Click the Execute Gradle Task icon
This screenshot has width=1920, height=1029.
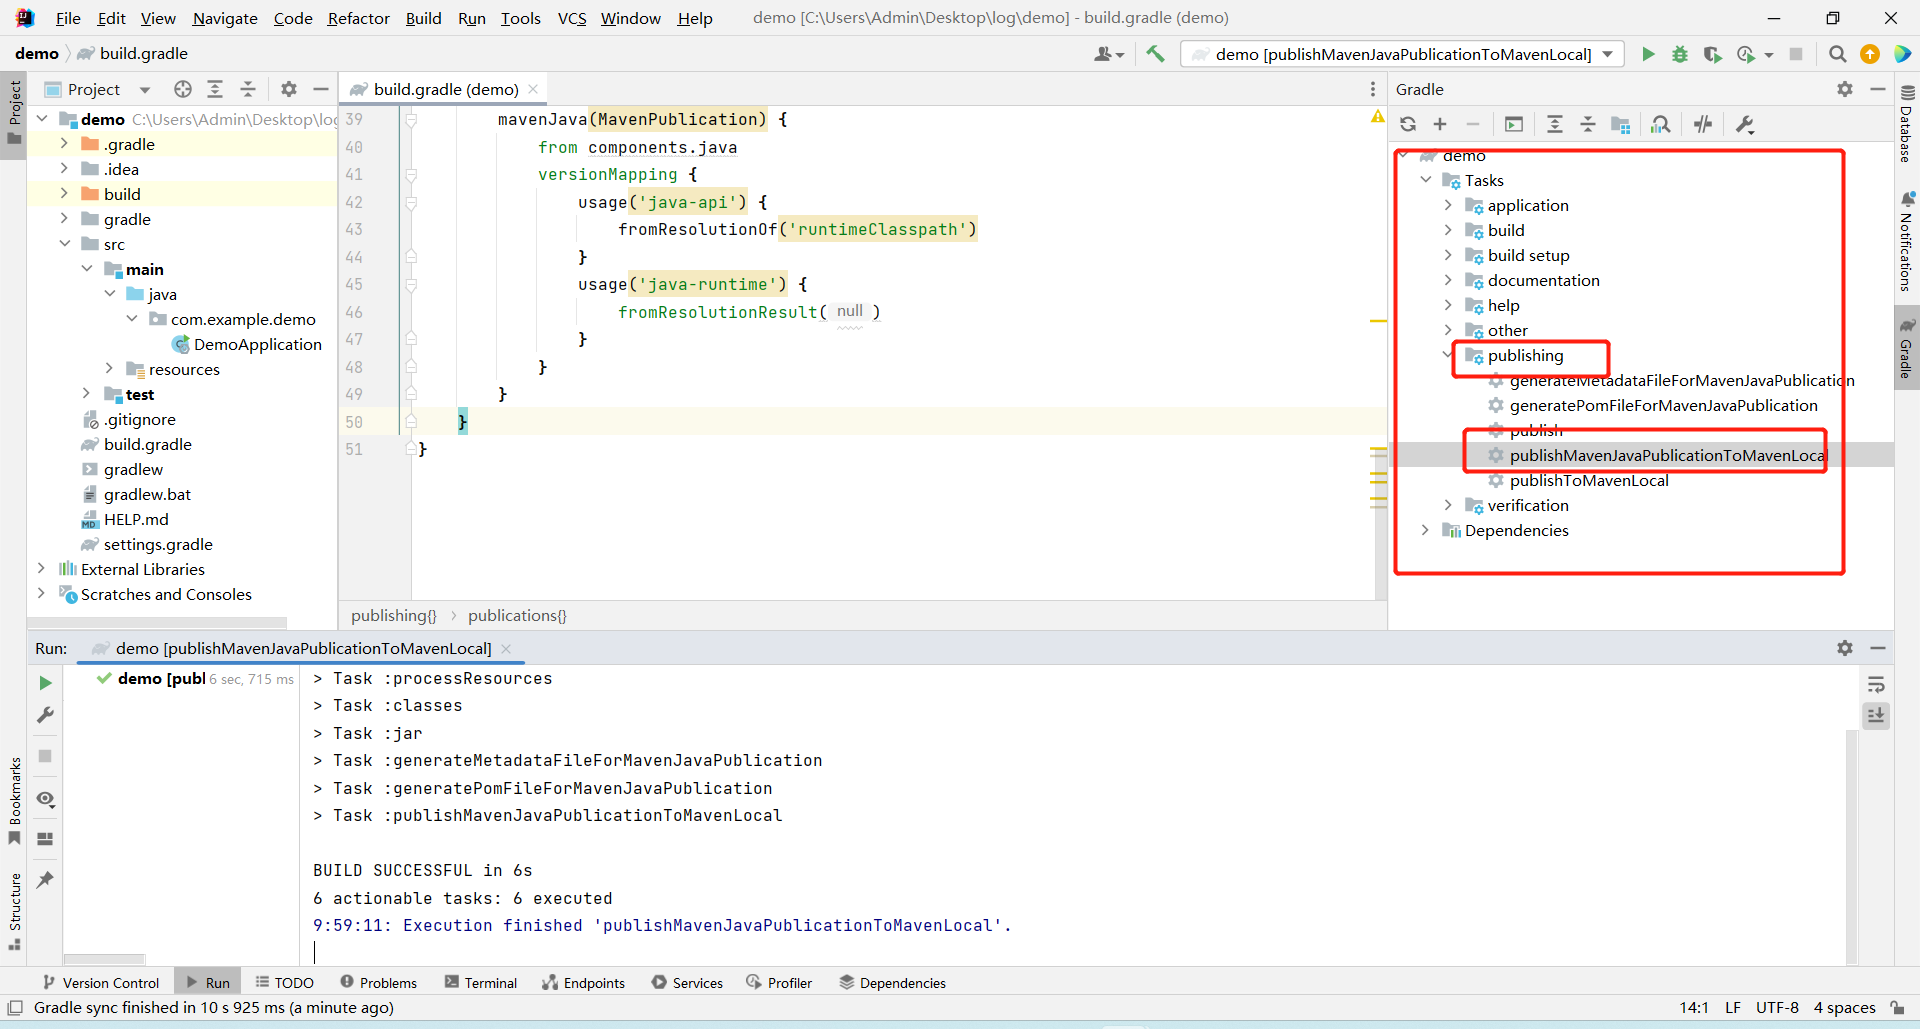1513,124
